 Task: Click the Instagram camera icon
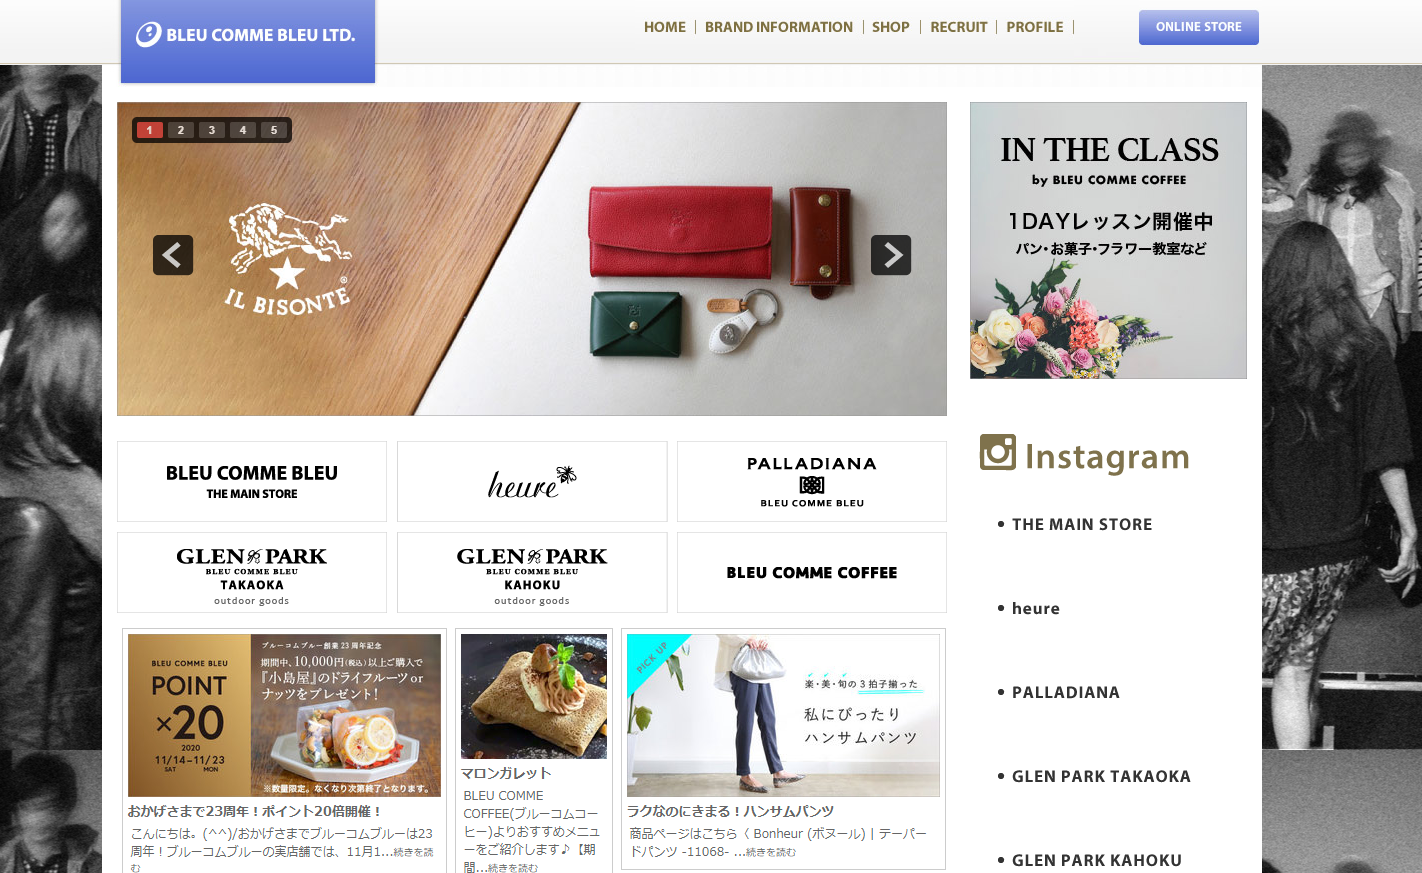click(998, 452)
